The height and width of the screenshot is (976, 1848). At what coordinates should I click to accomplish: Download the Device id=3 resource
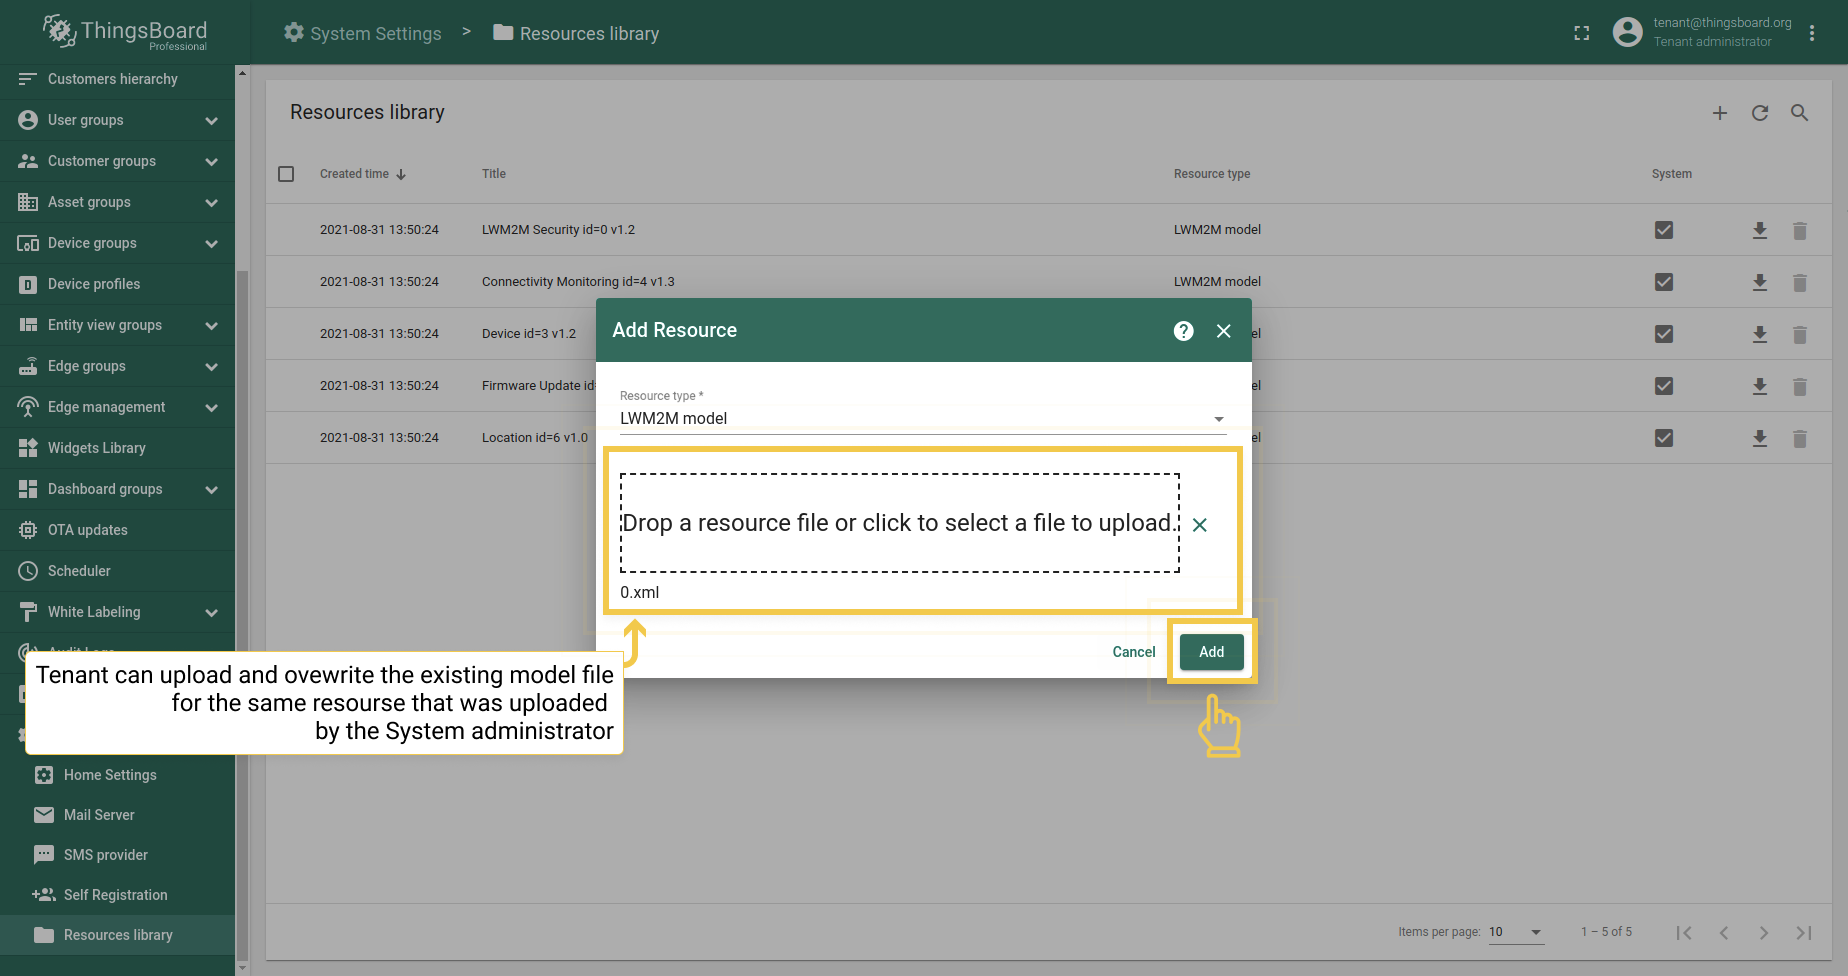coord(1760,335)
